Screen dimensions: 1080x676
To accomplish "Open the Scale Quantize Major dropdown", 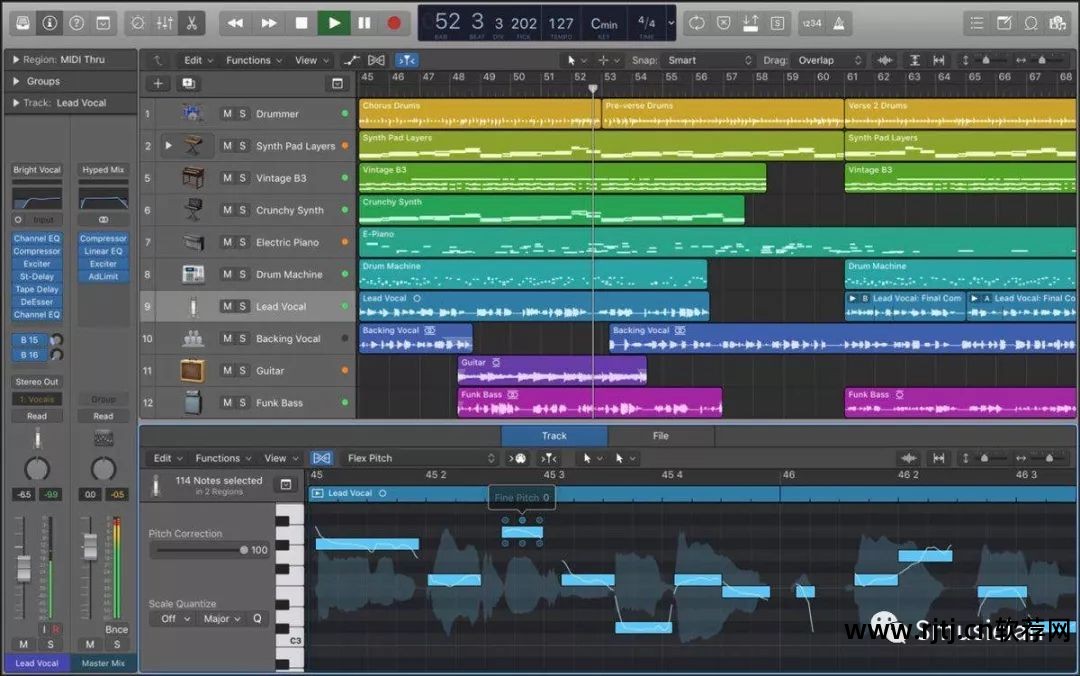I will point(222,619).
